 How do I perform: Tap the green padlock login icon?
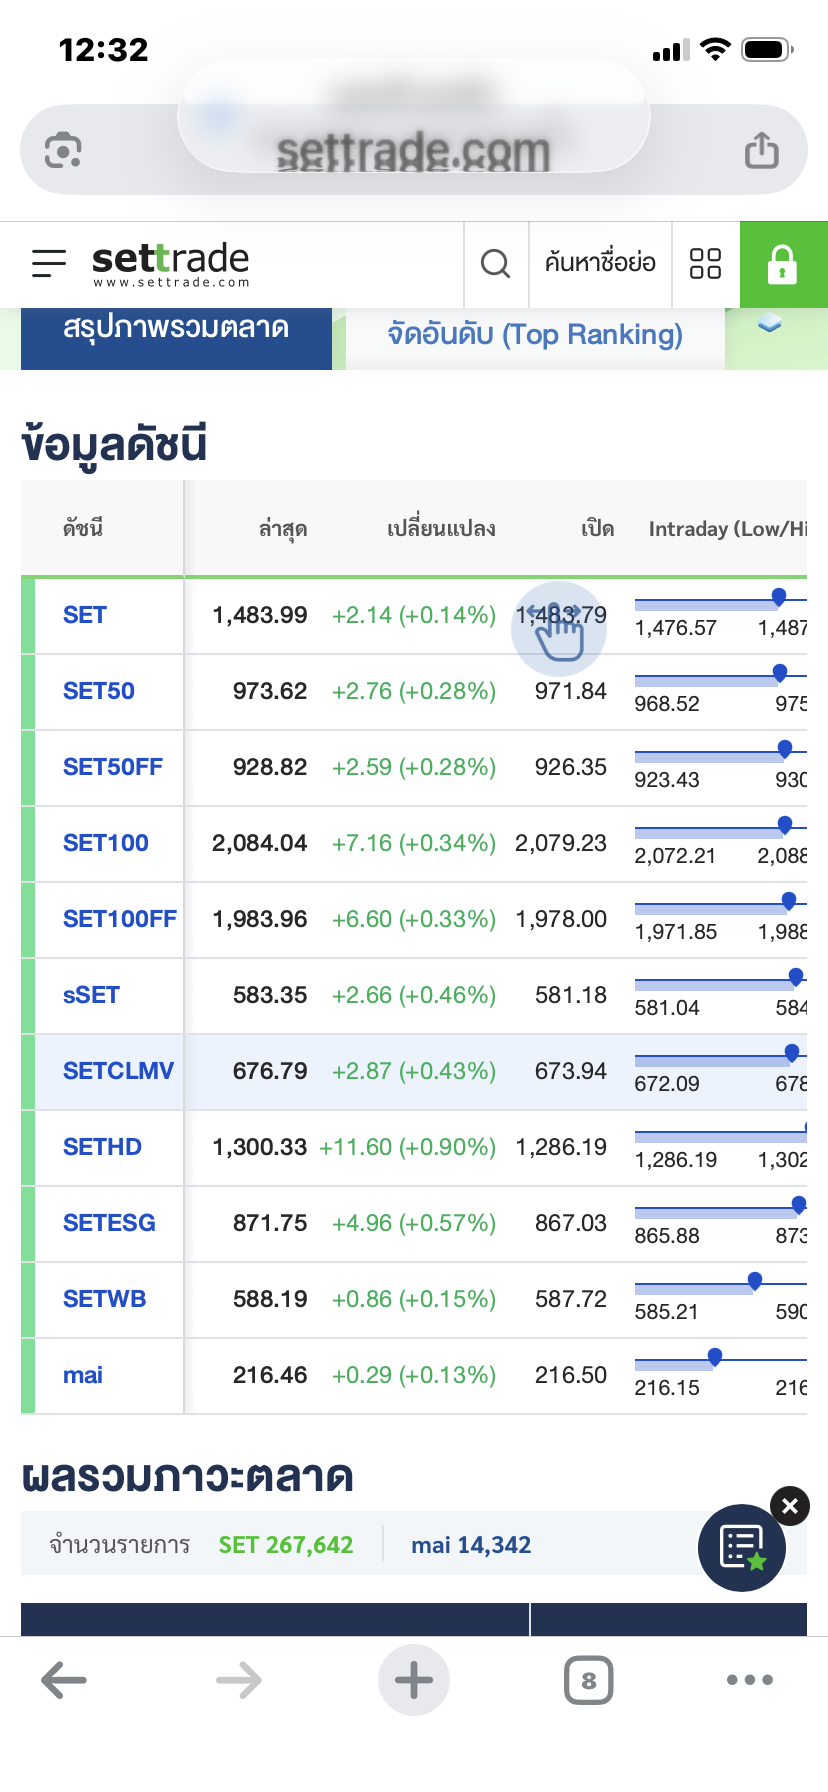click(782, 265)
